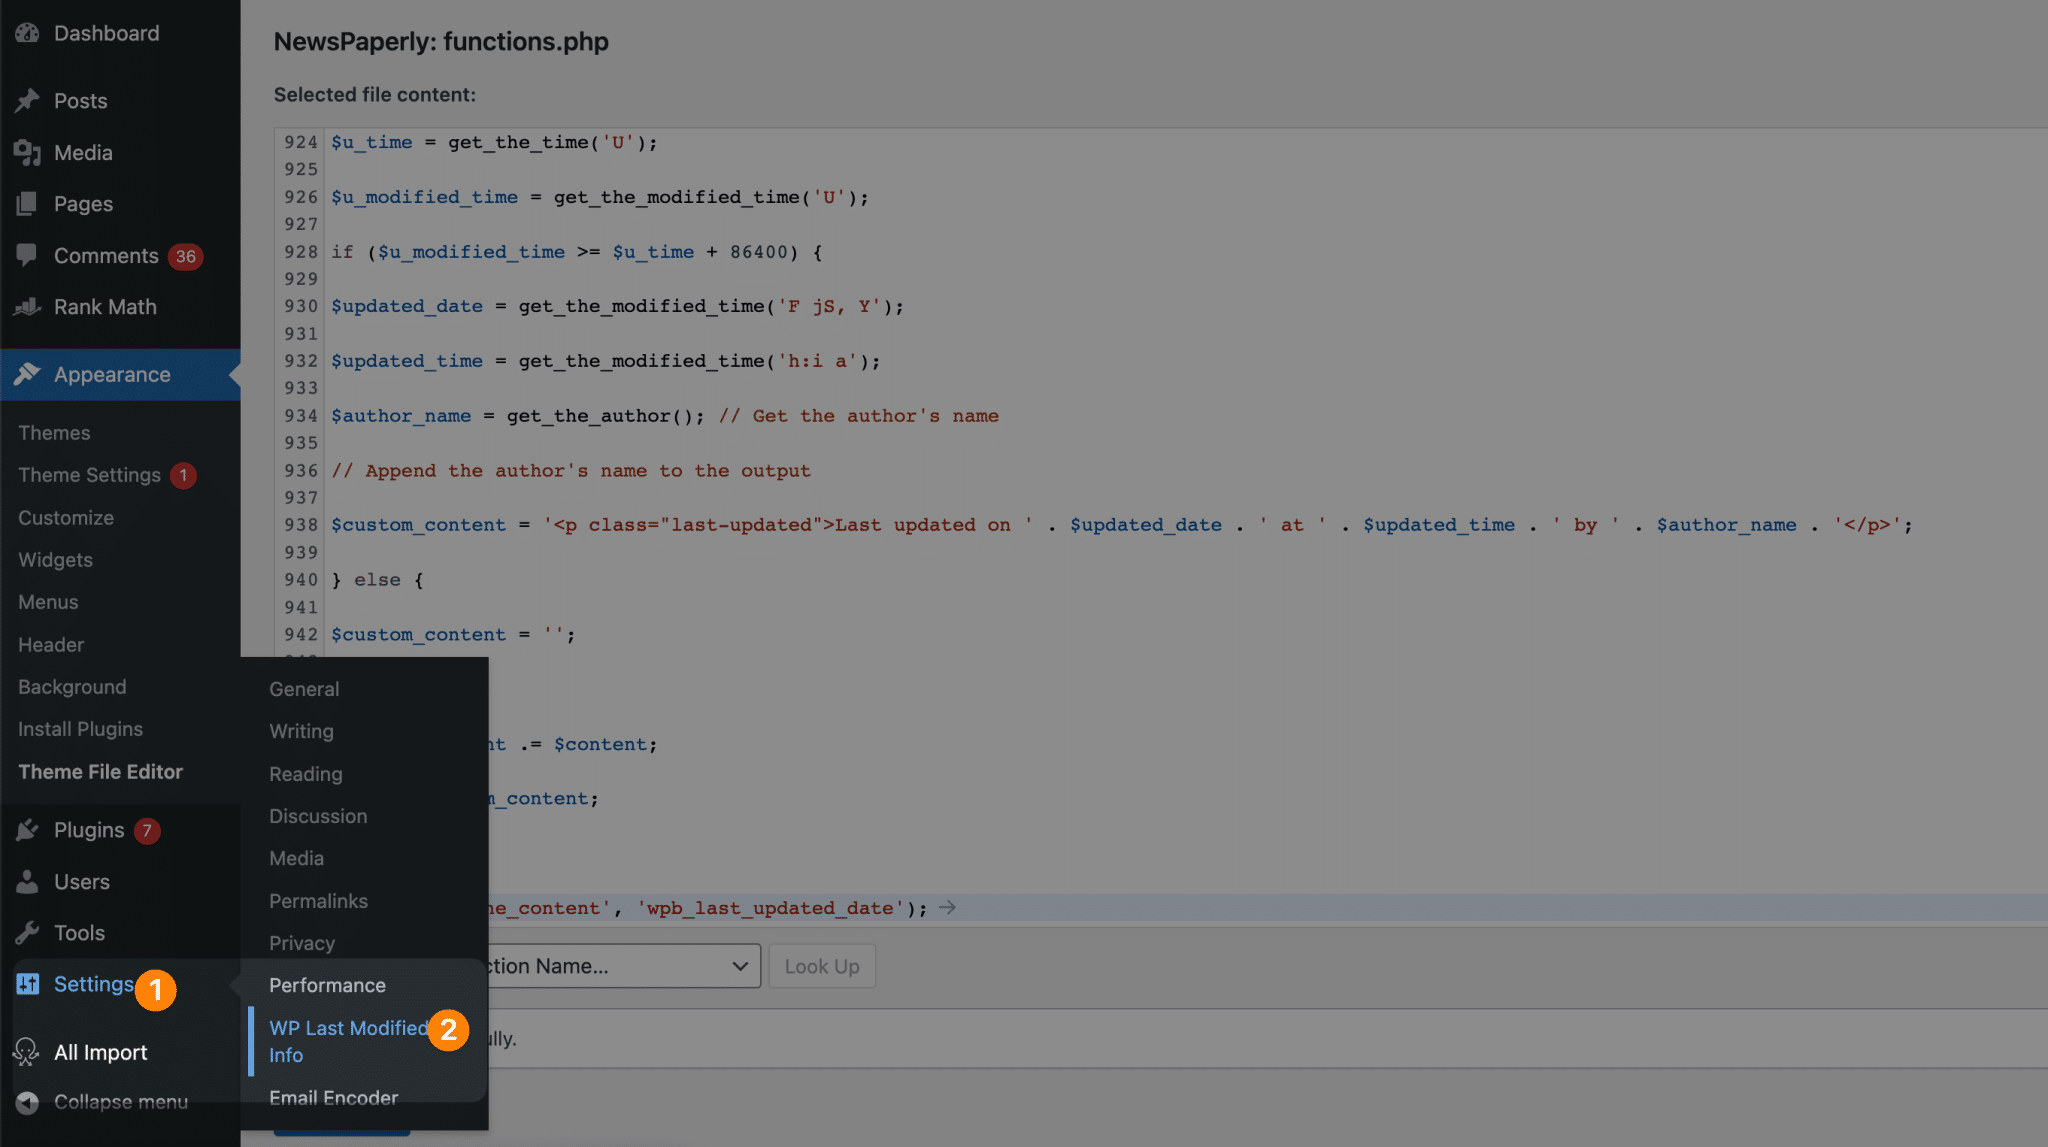This screenshot has height=1147, width=2048.
Task: Click the All Import octopus icon
Action: [x=26, y=1051]
